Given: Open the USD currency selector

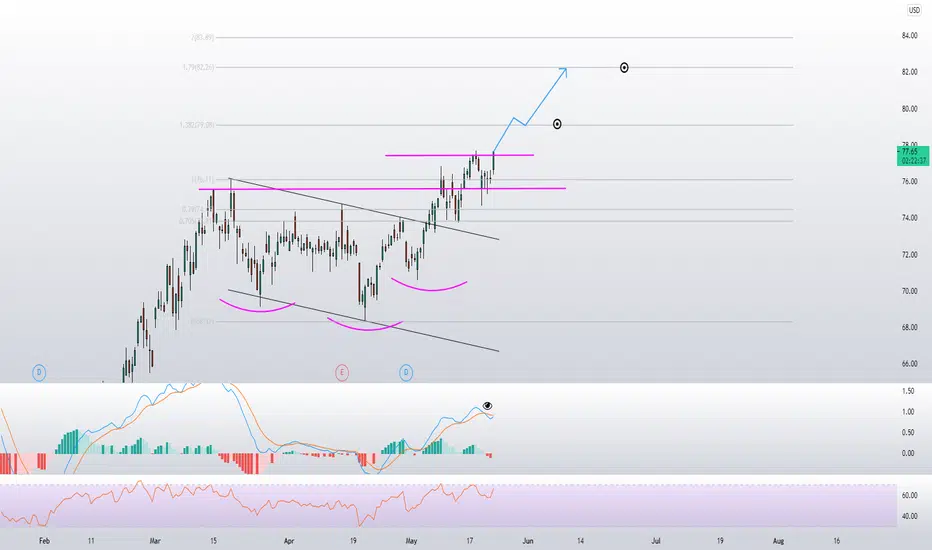Looking at the screenshot, I should pyautogui.click(x=914, y=10).
